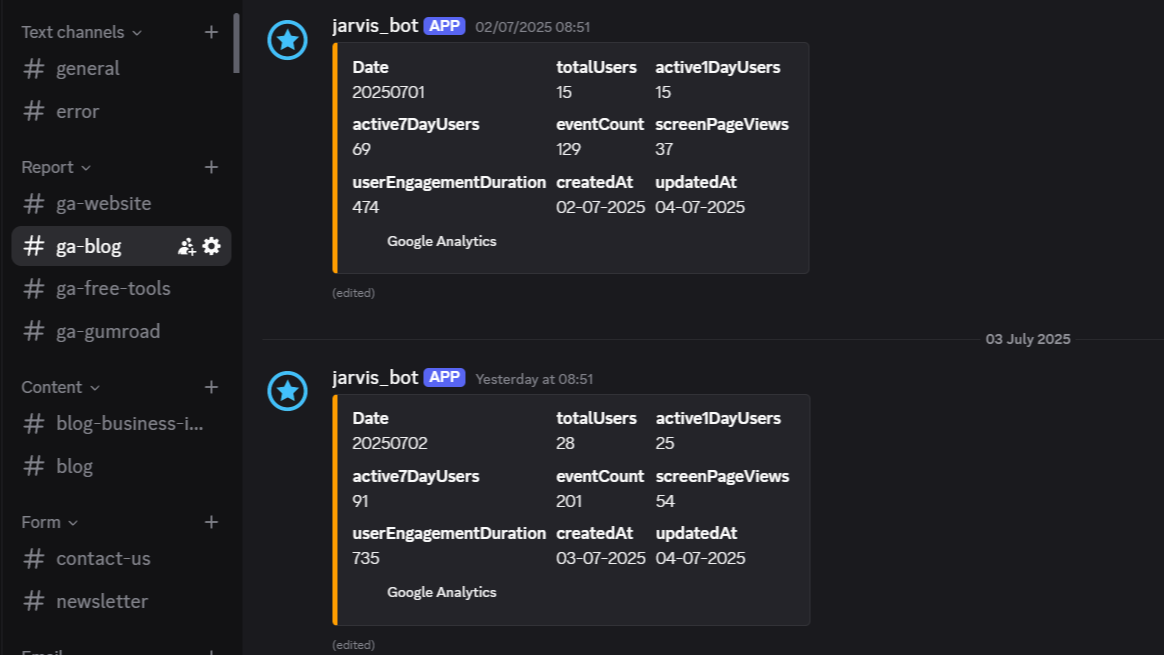This screenshot has width=1164, height=655.
Task: Open ga-blog channel settings gear
Action: 212,246
